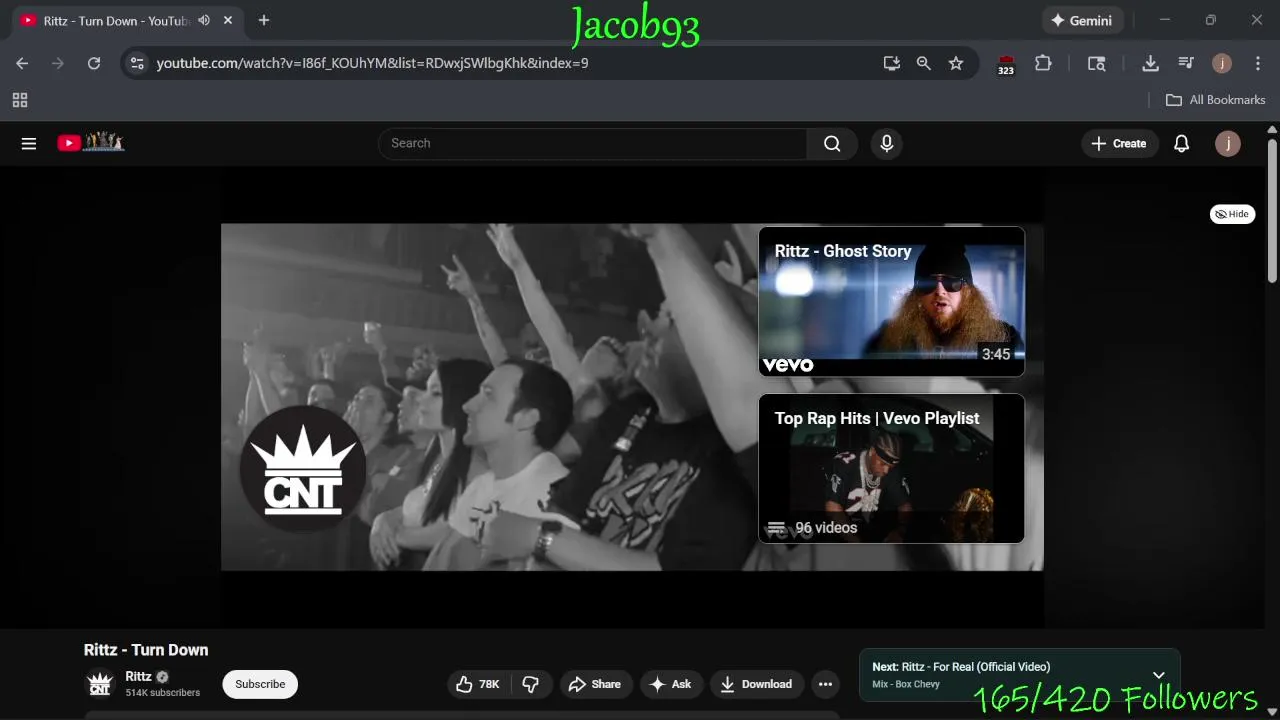Open Chrome profile avatar
The image size is (1280, 720).
click(x=1222, y=63)
